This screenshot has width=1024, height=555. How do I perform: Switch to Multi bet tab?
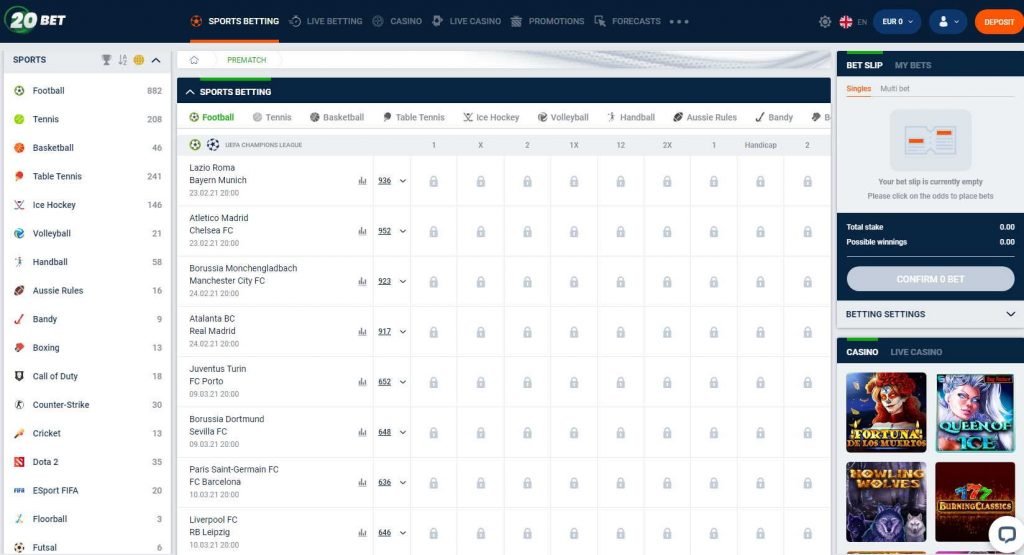pos(894,89)
